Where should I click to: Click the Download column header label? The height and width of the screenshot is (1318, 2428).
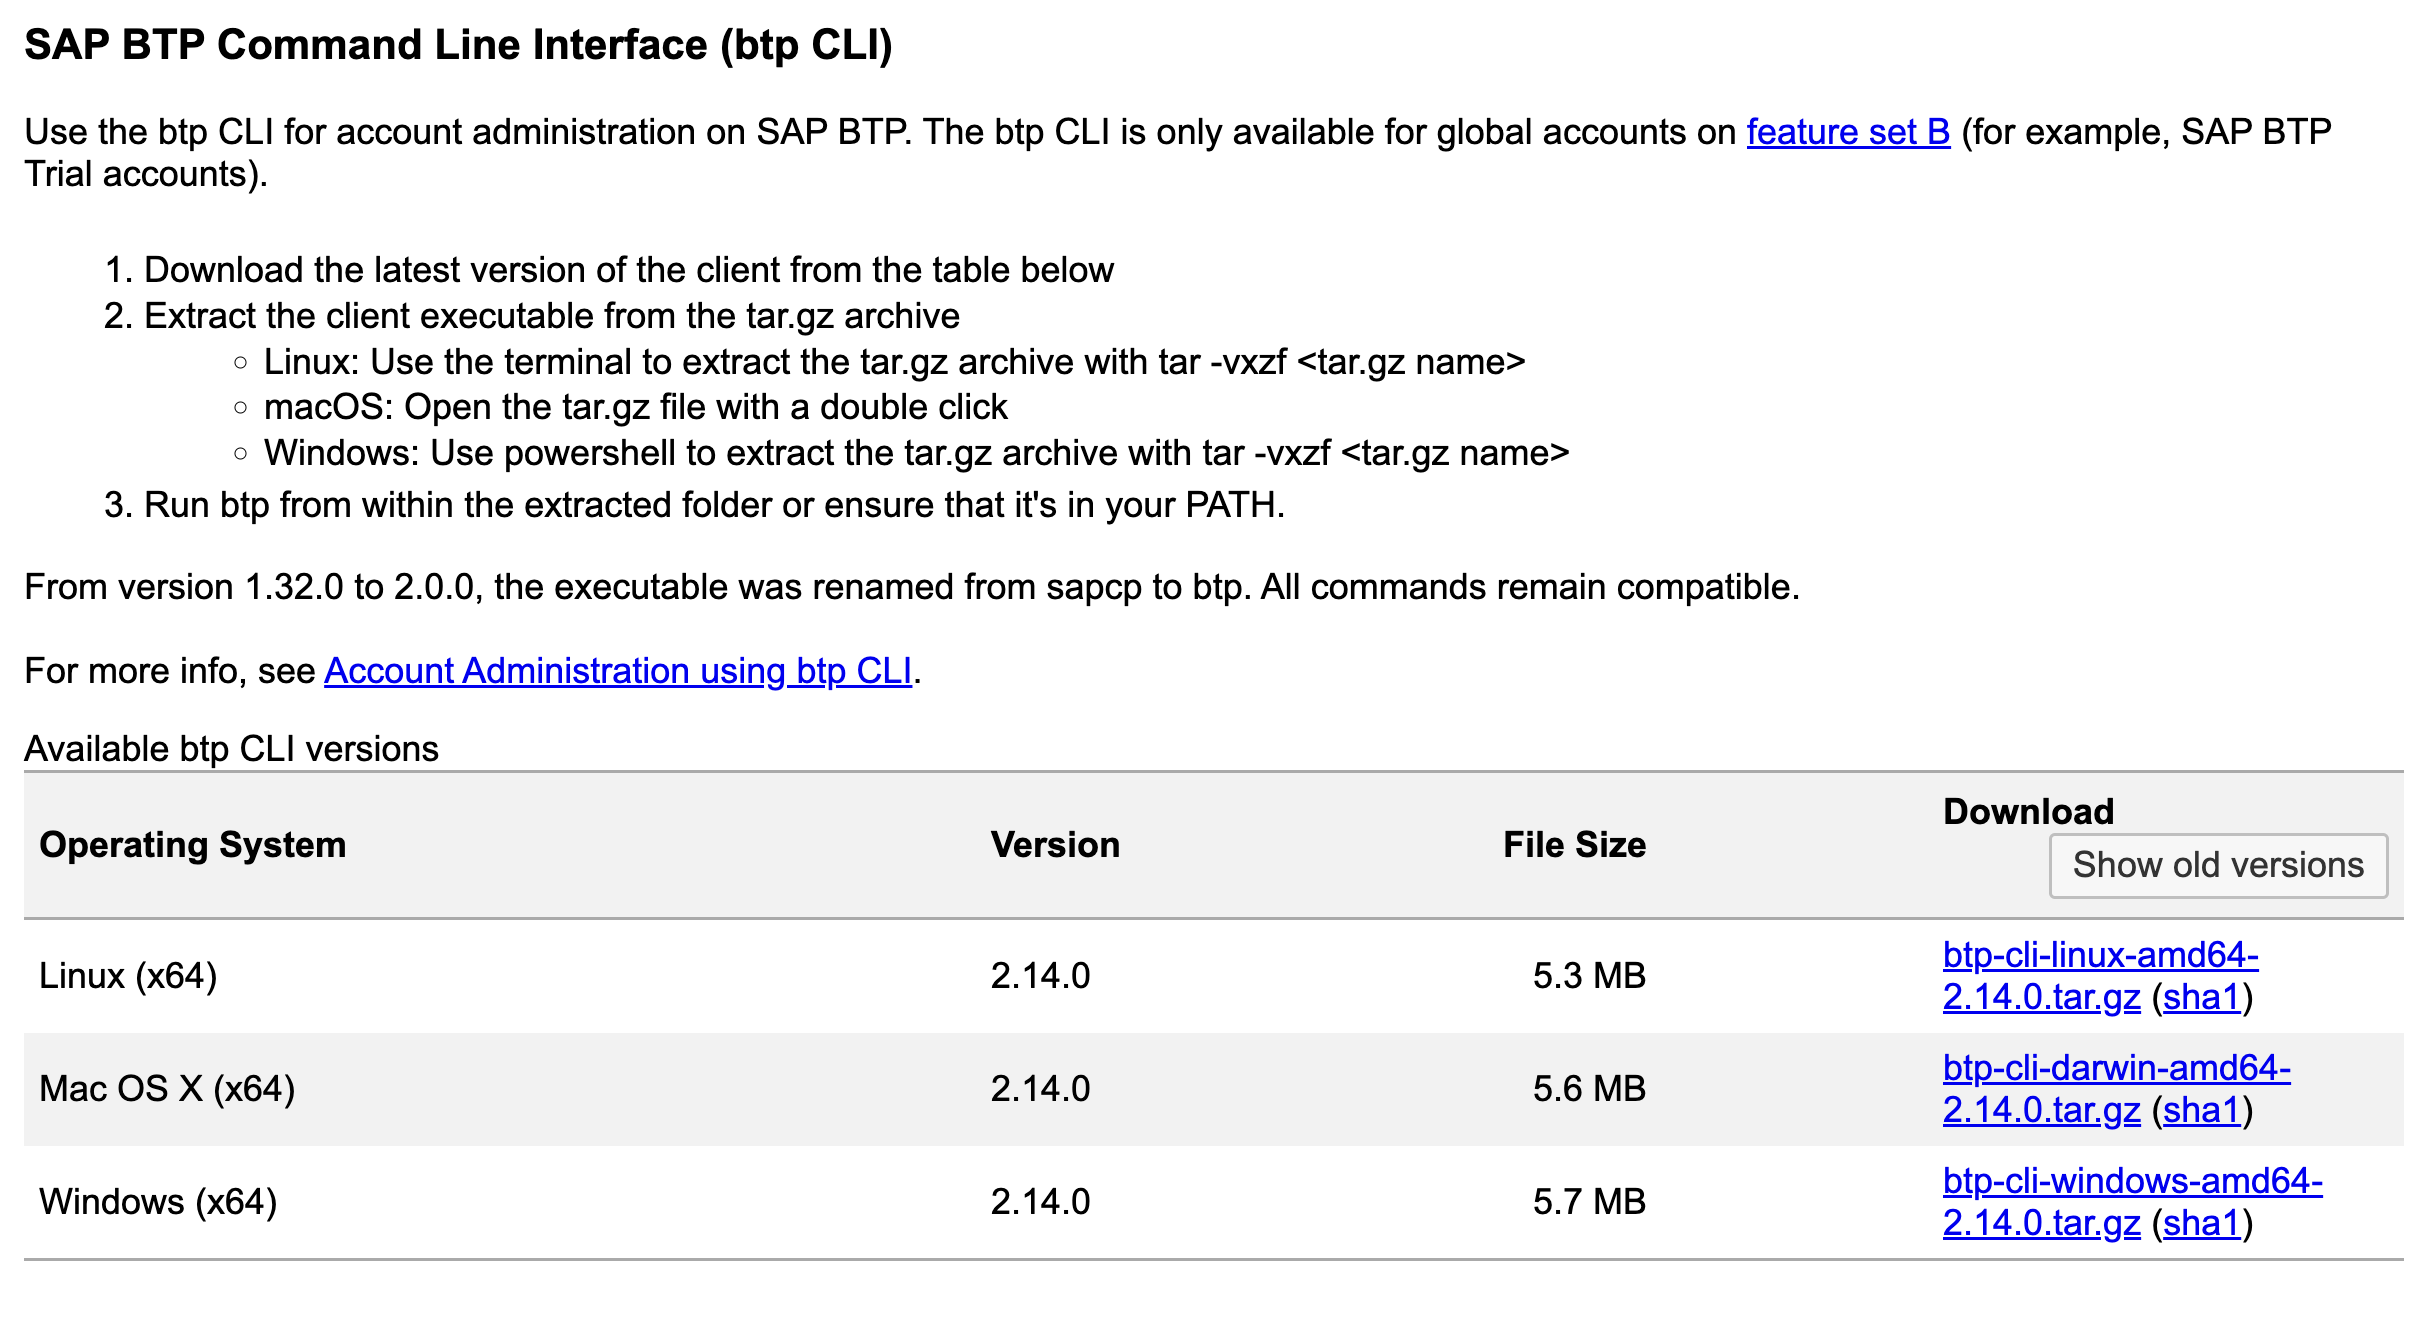[x=2028, y=811]
